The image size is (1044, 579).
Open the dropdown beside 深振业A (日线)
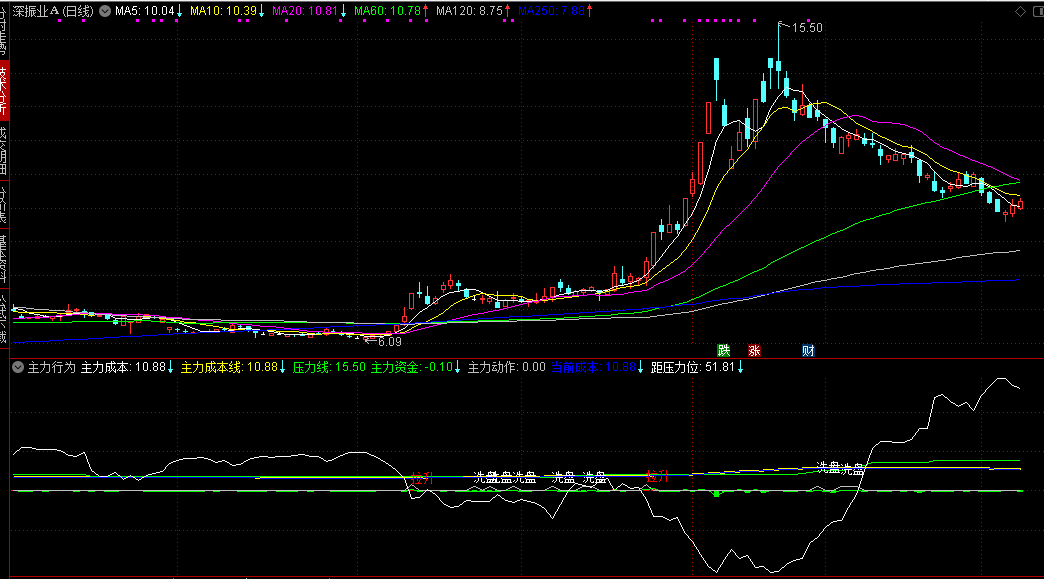point(105,11)
